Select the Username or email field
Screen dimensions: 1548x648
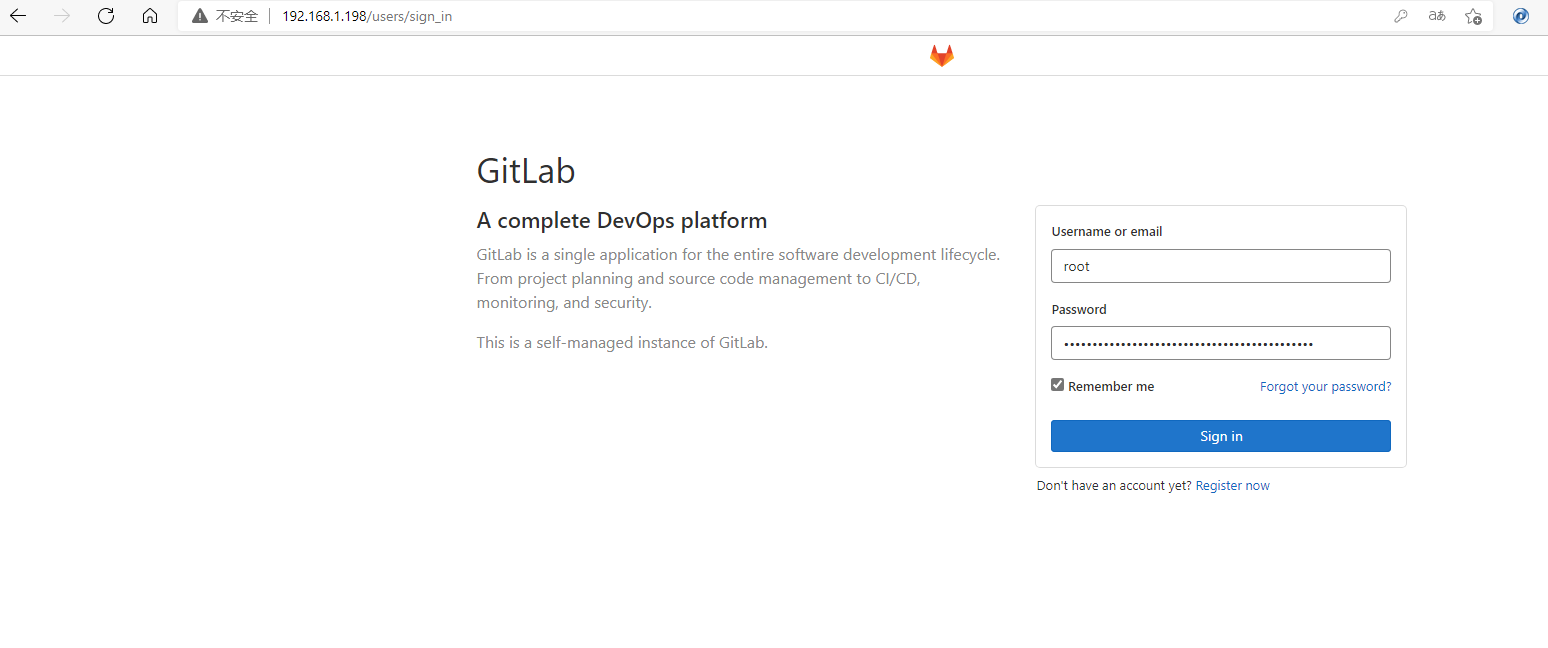click(x=1220, y=266)
